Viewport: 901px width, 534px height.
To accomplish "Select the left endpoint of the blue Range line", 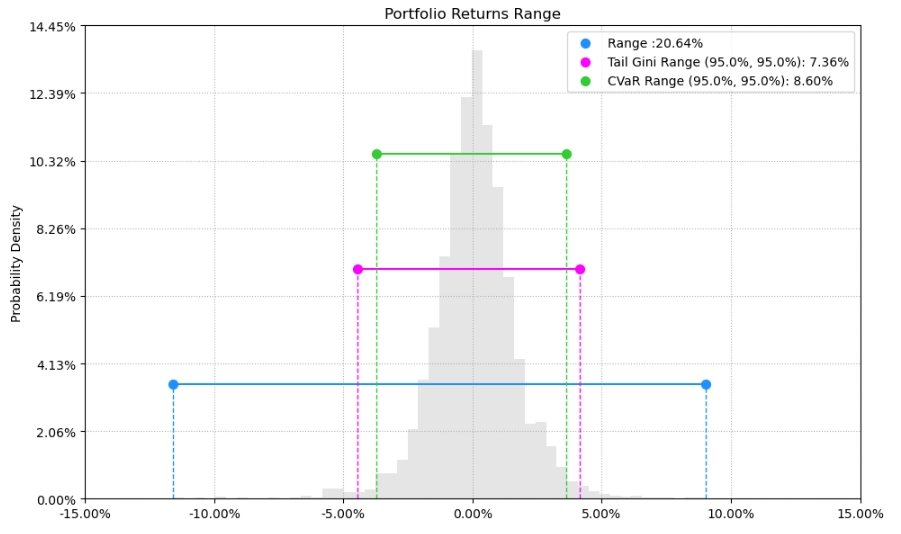I will [173, 384].
